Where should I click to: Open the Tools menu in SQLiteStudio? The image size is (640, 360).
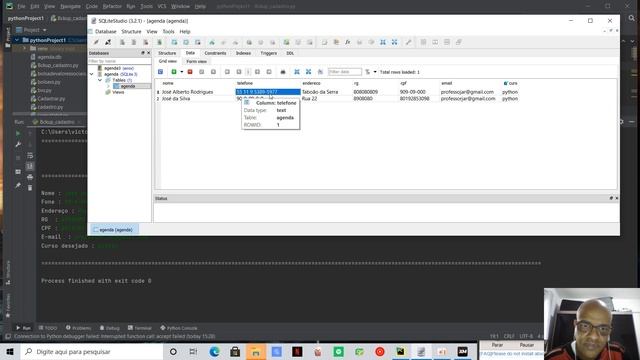[x=169, y=31]
